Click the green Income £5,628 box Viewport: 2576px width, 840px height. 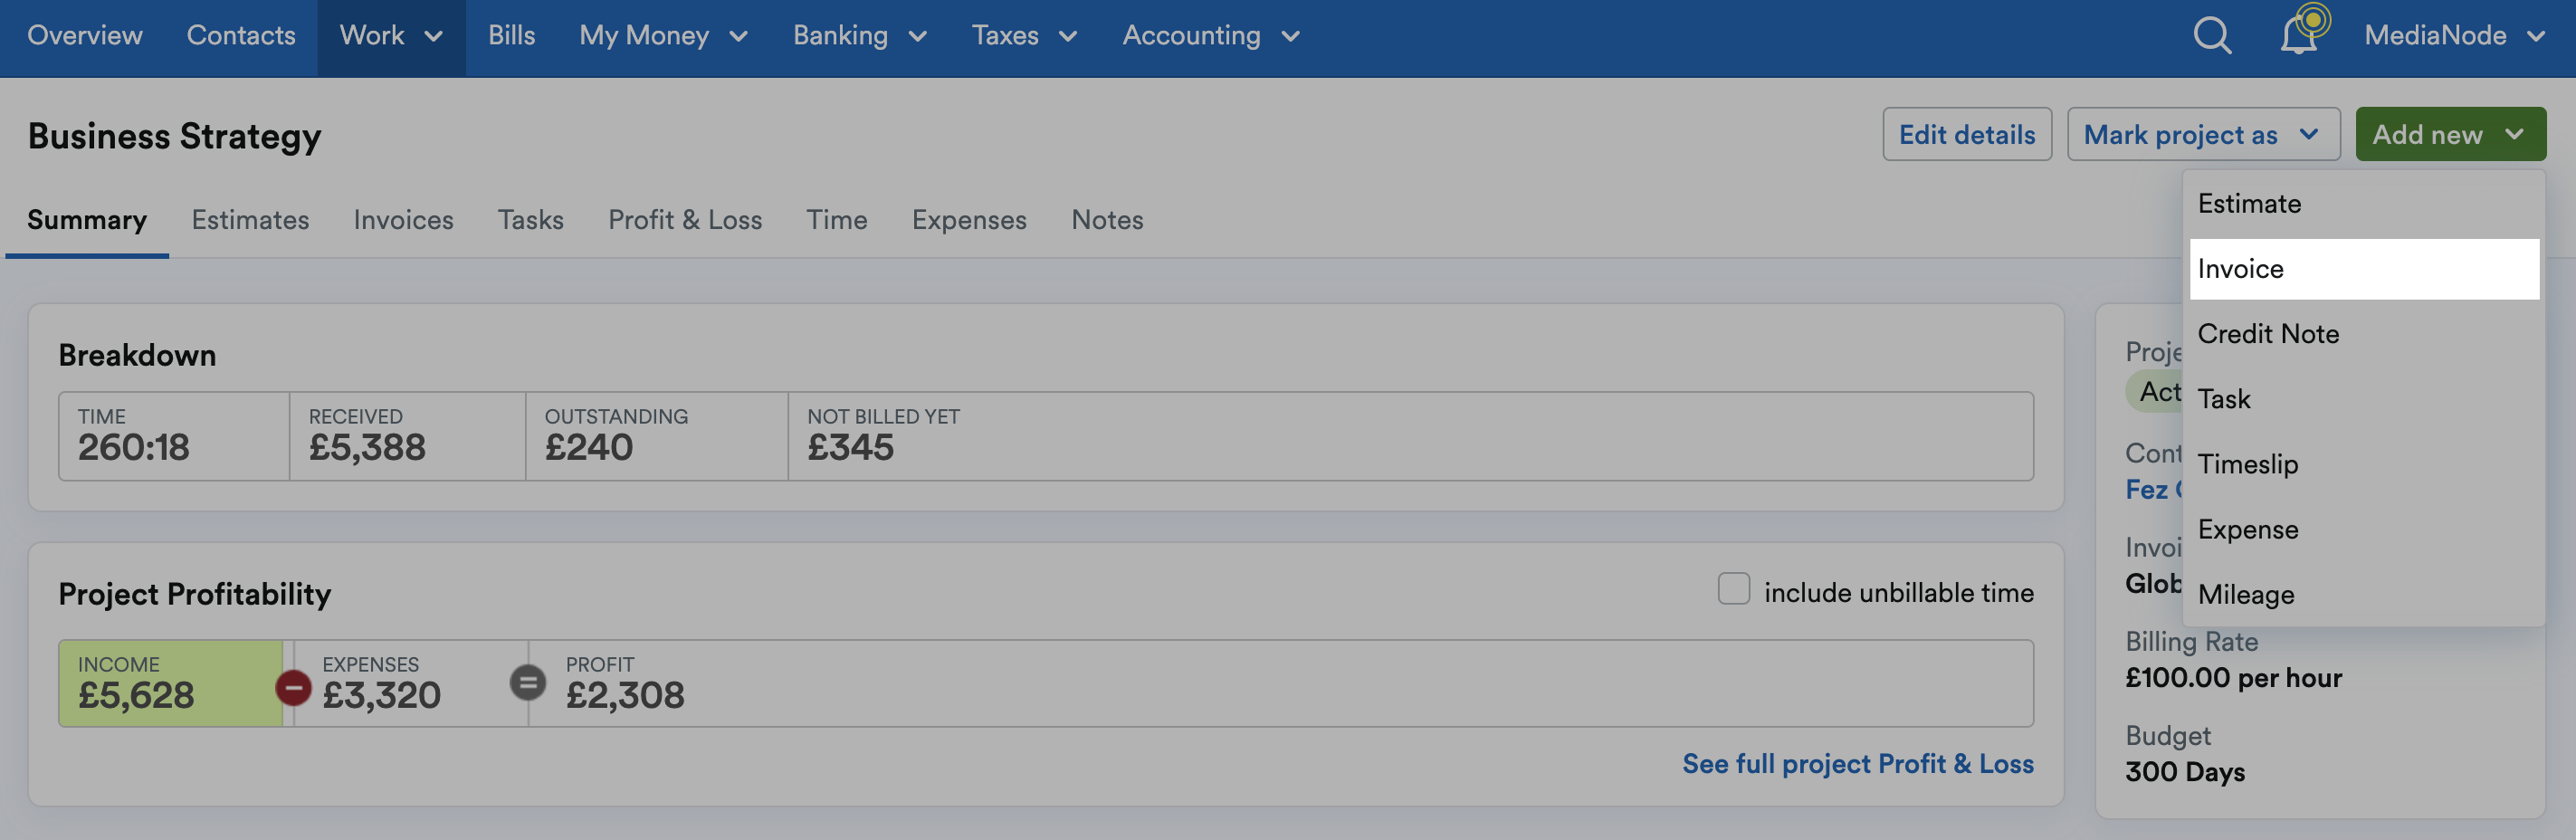coord(171,683)
